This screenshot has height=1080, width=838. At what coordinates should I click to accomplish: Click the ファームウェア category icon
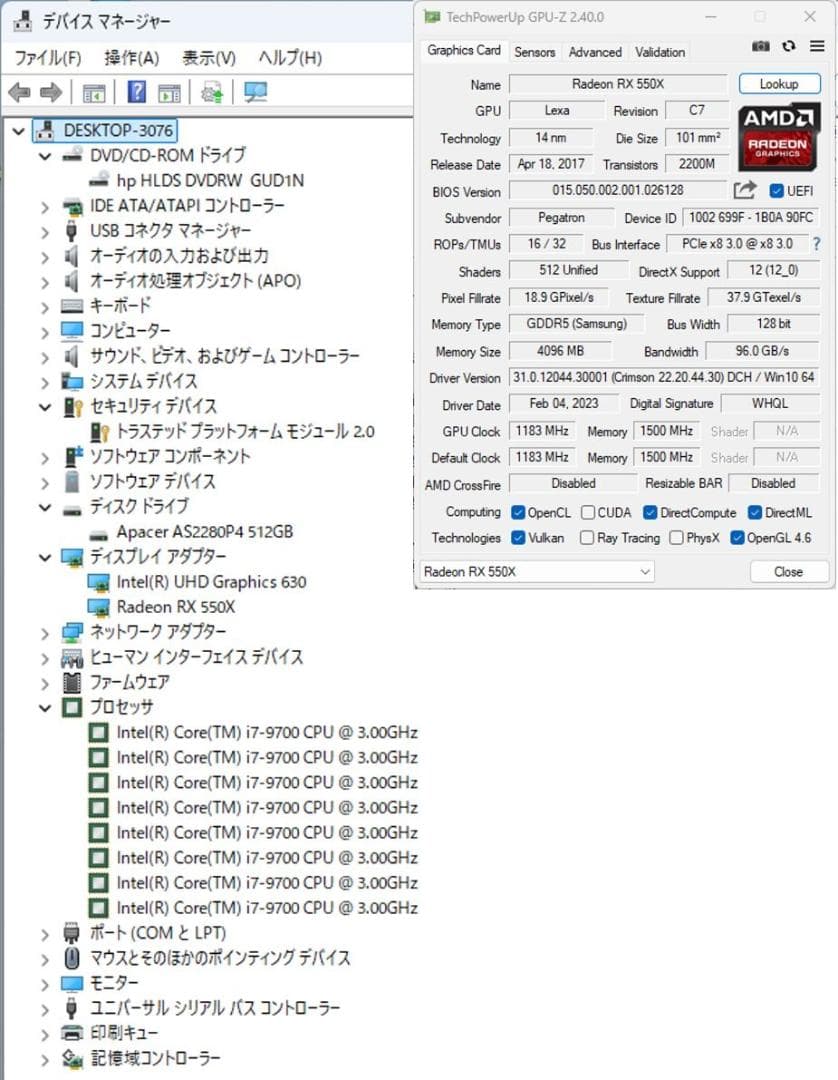[x=72, y=683]
